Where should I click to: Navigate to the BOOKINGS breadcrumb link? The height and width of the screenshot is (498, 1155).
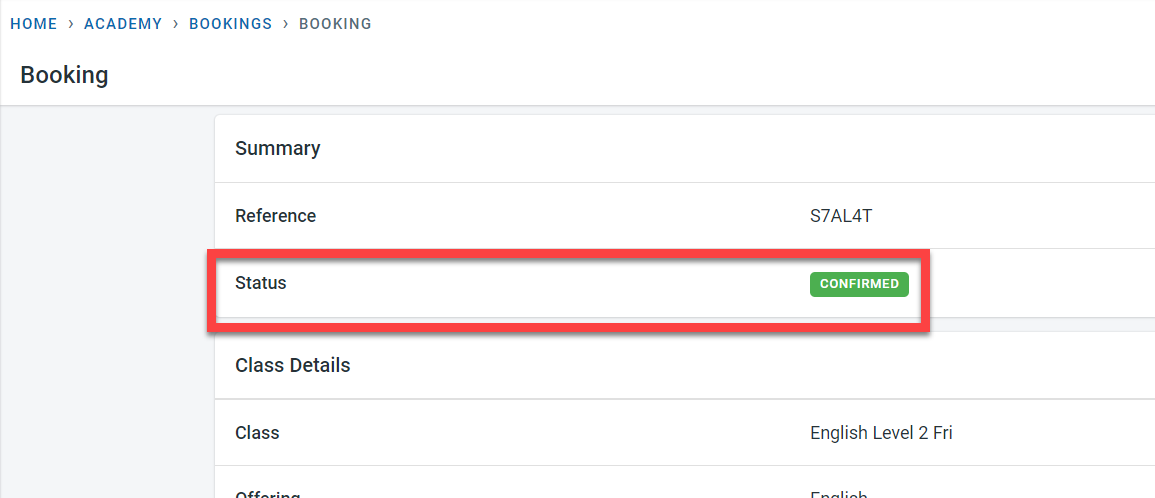click(x=230, y=24)
